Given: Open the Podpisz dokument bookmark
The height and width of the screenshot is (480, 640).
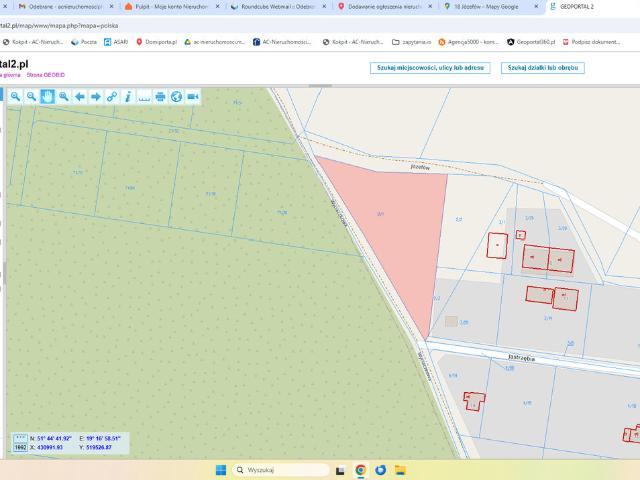Looking at the screenshot, I should click(591, 42).
